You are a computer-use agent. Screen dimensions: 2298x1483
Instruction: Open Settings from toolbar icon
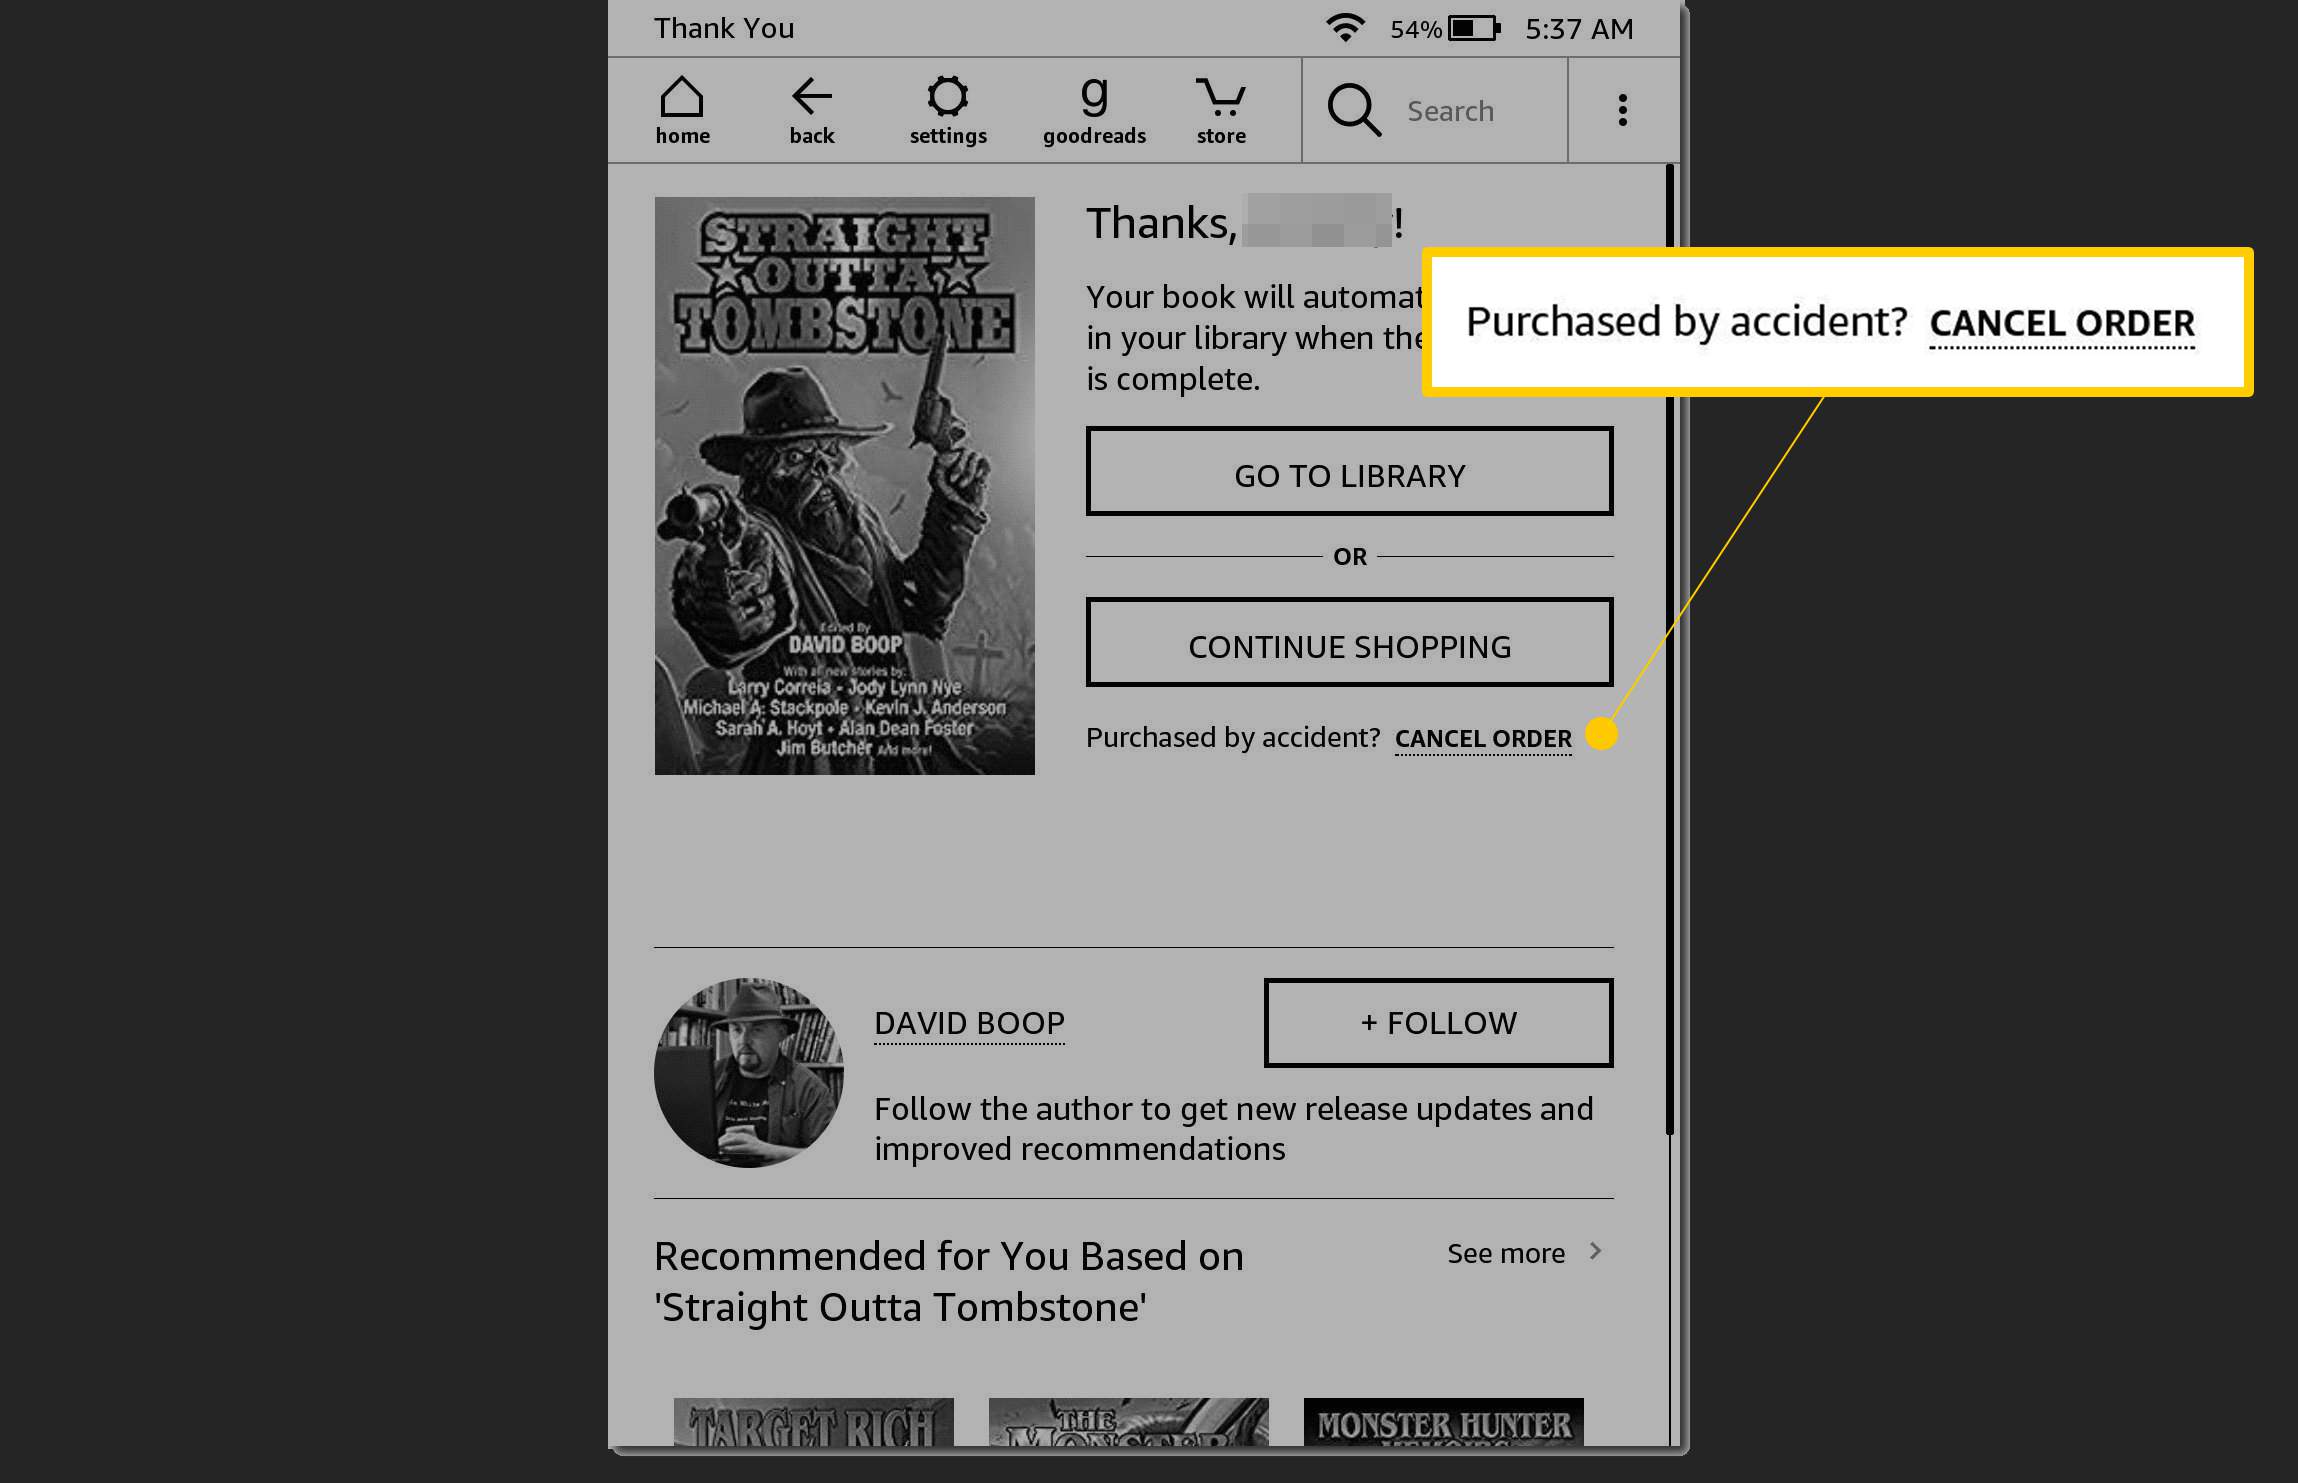(946, 109)
